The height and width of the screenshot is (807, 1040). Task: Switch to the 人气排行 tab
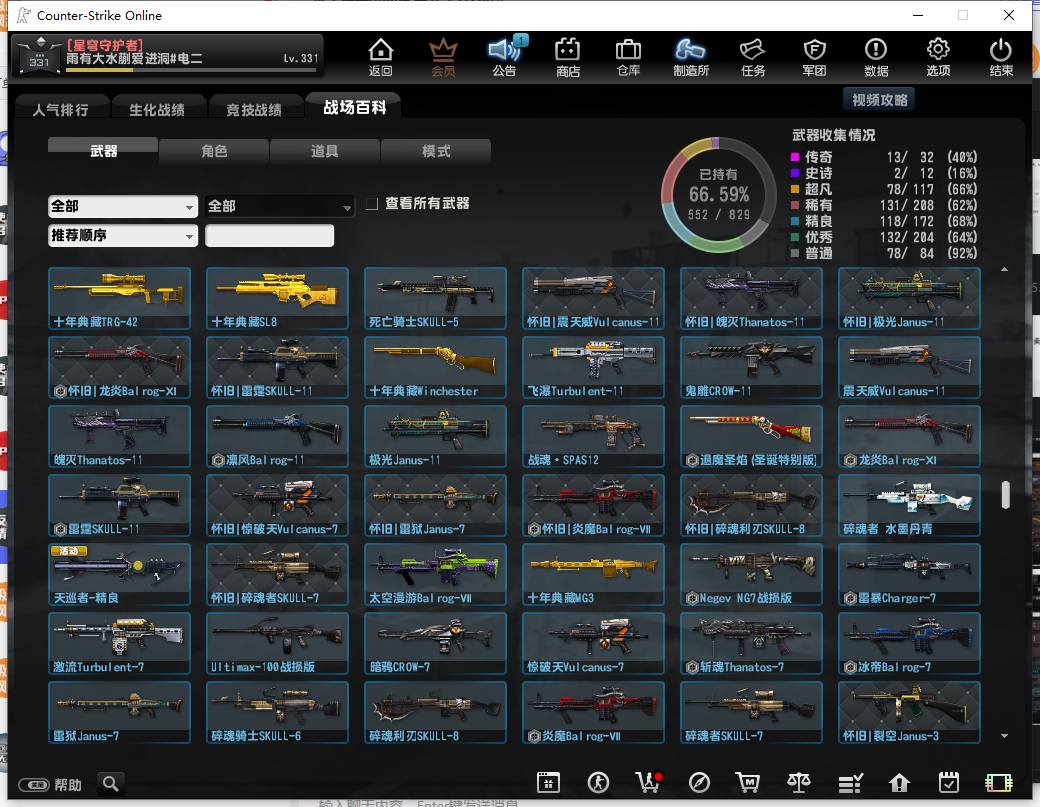pos(60,109)
